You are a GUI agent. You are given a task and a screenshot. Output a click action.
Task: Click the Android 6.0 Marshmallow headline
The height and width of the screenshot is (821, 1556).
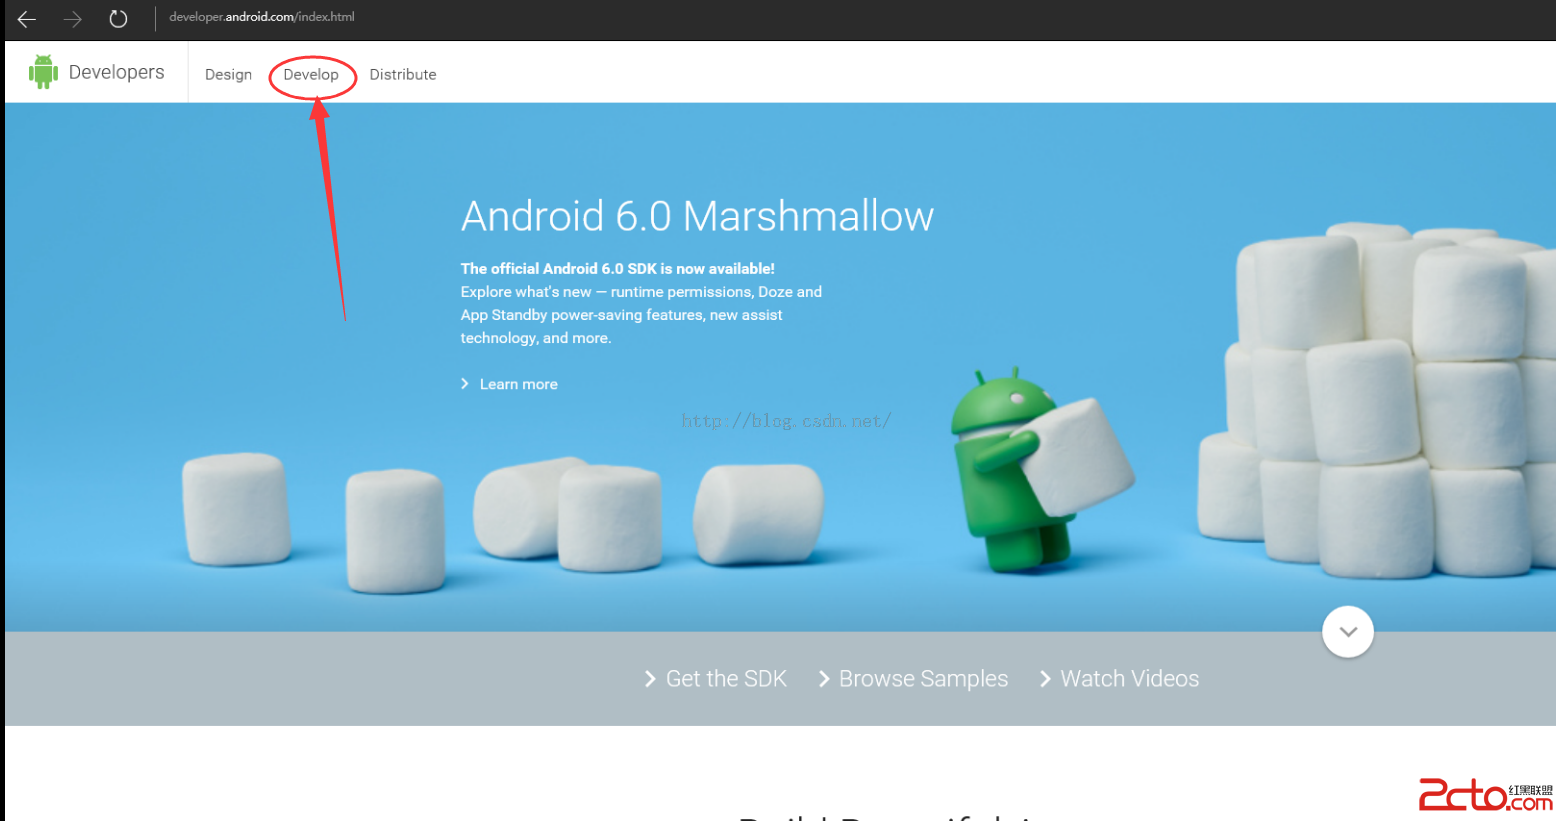(697, 216)
